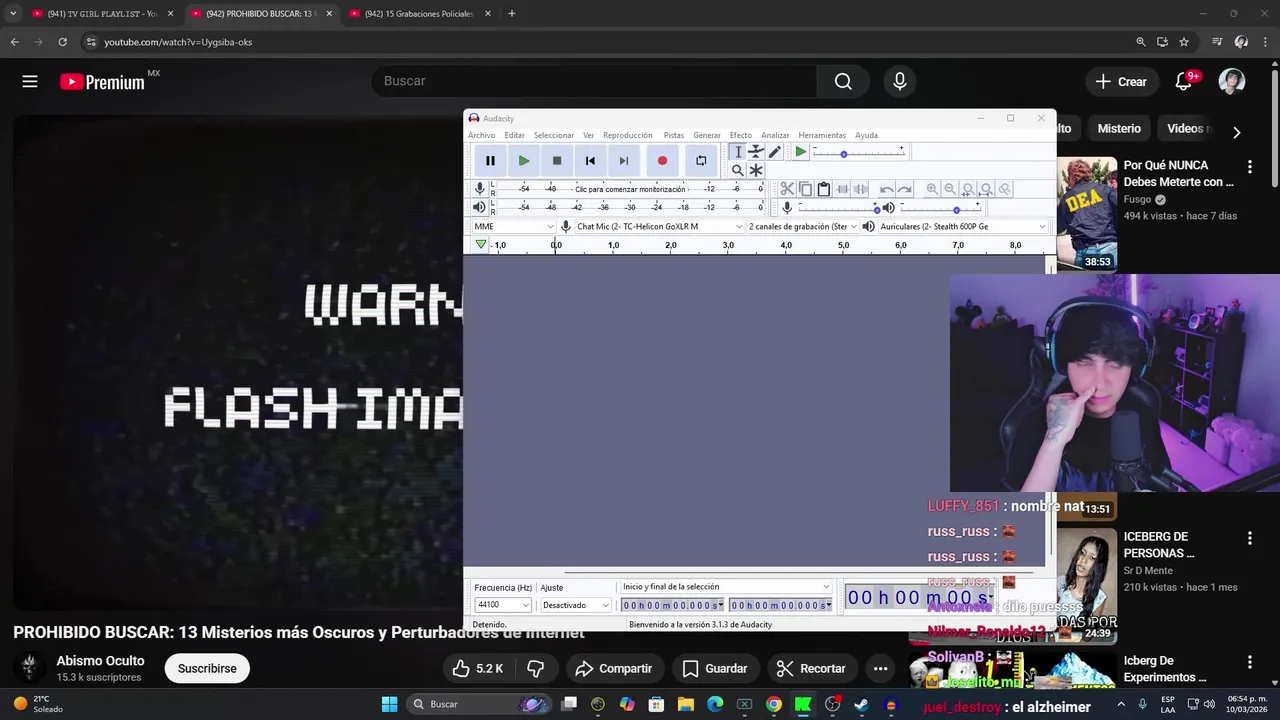Open the Pistas menu in Audacity
The width and height of the screenshot is (1280, 720).
[674, 135]
